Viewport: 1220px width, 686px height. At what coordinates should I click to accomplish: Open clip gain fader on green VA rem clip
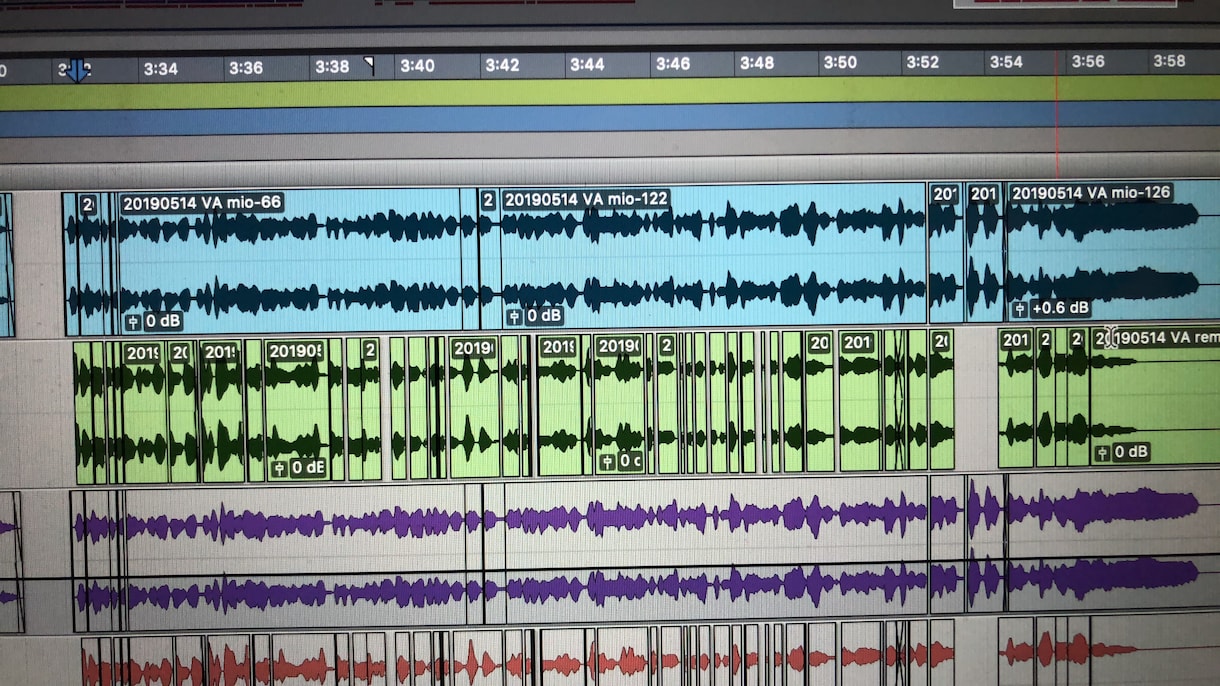click(x=1102, y=453)
